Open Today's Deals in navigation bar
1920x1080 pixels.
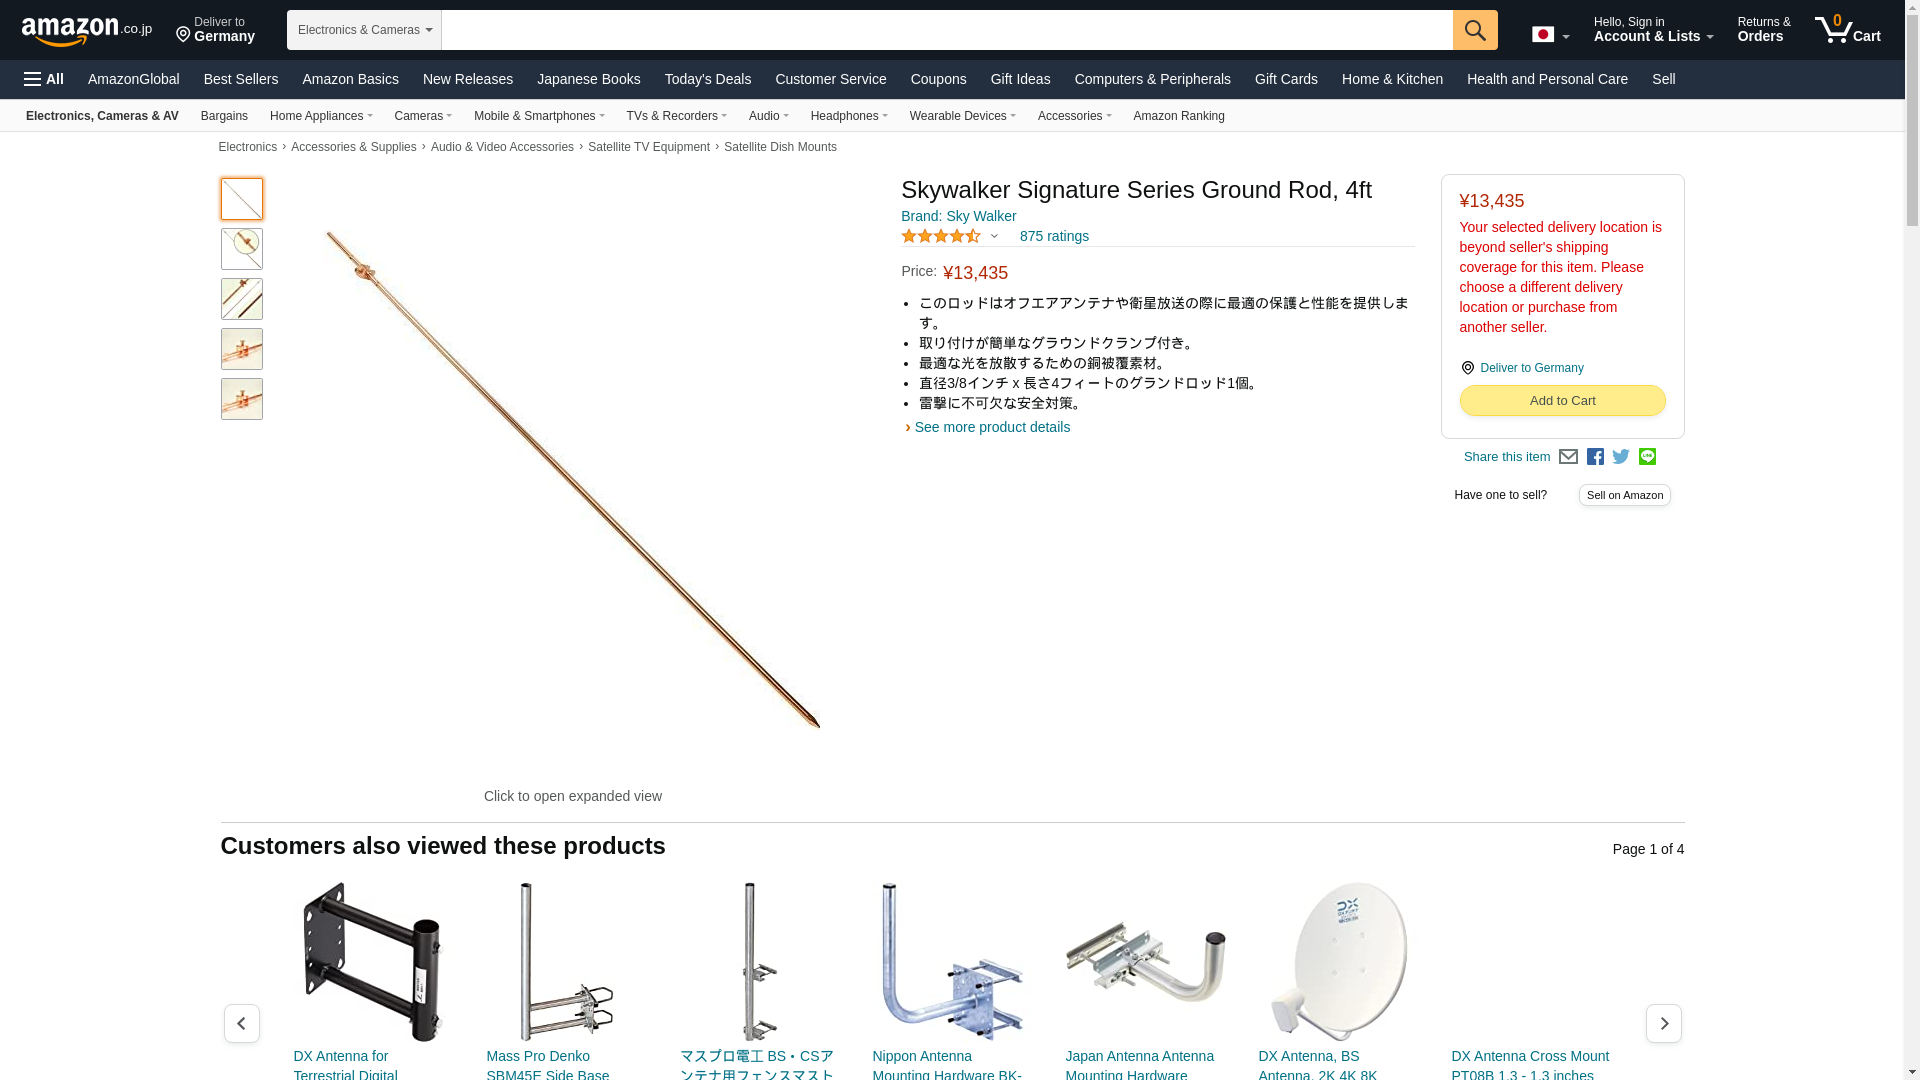coord(707,79)
